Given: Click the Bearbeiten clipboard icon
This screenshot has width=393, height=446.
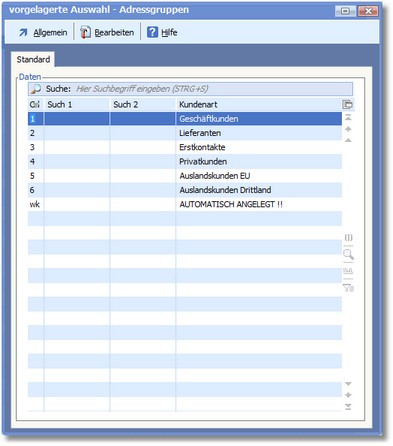Looking at the screenshot, I should 85,32.
